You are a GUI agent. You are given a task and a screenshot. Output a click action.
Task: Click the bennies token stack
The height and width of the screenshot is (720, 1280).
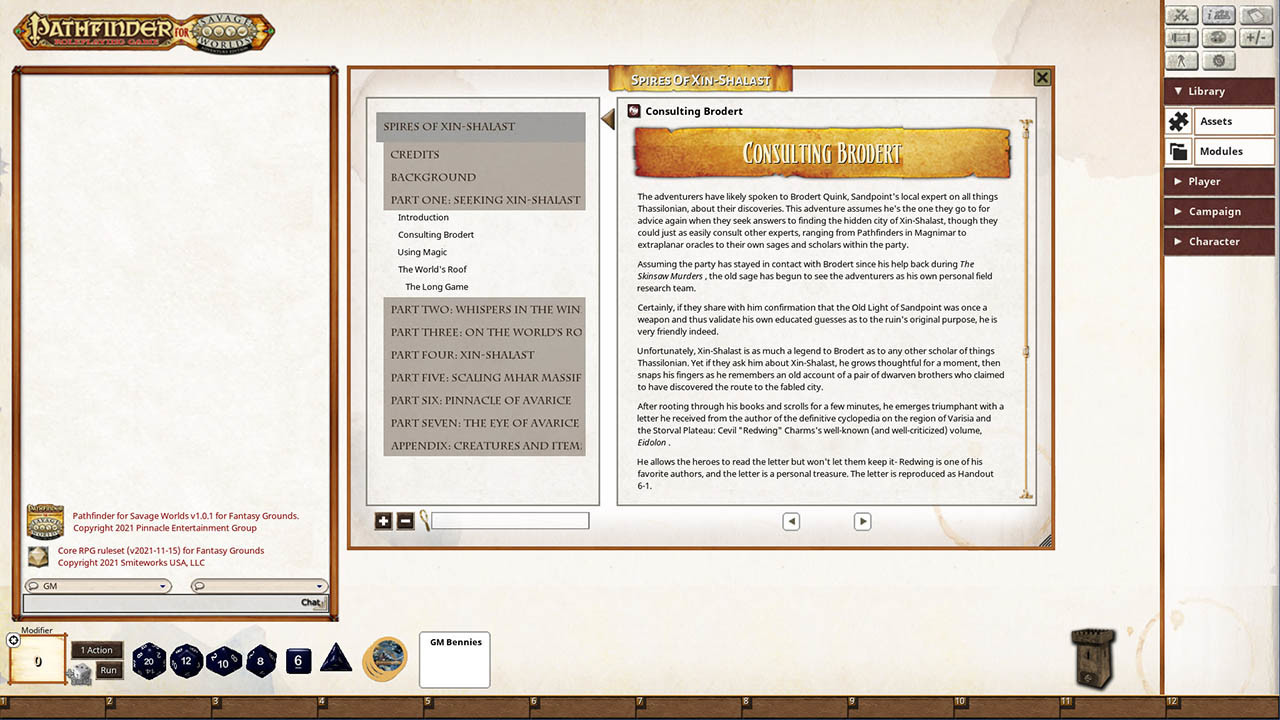(385, 659)
